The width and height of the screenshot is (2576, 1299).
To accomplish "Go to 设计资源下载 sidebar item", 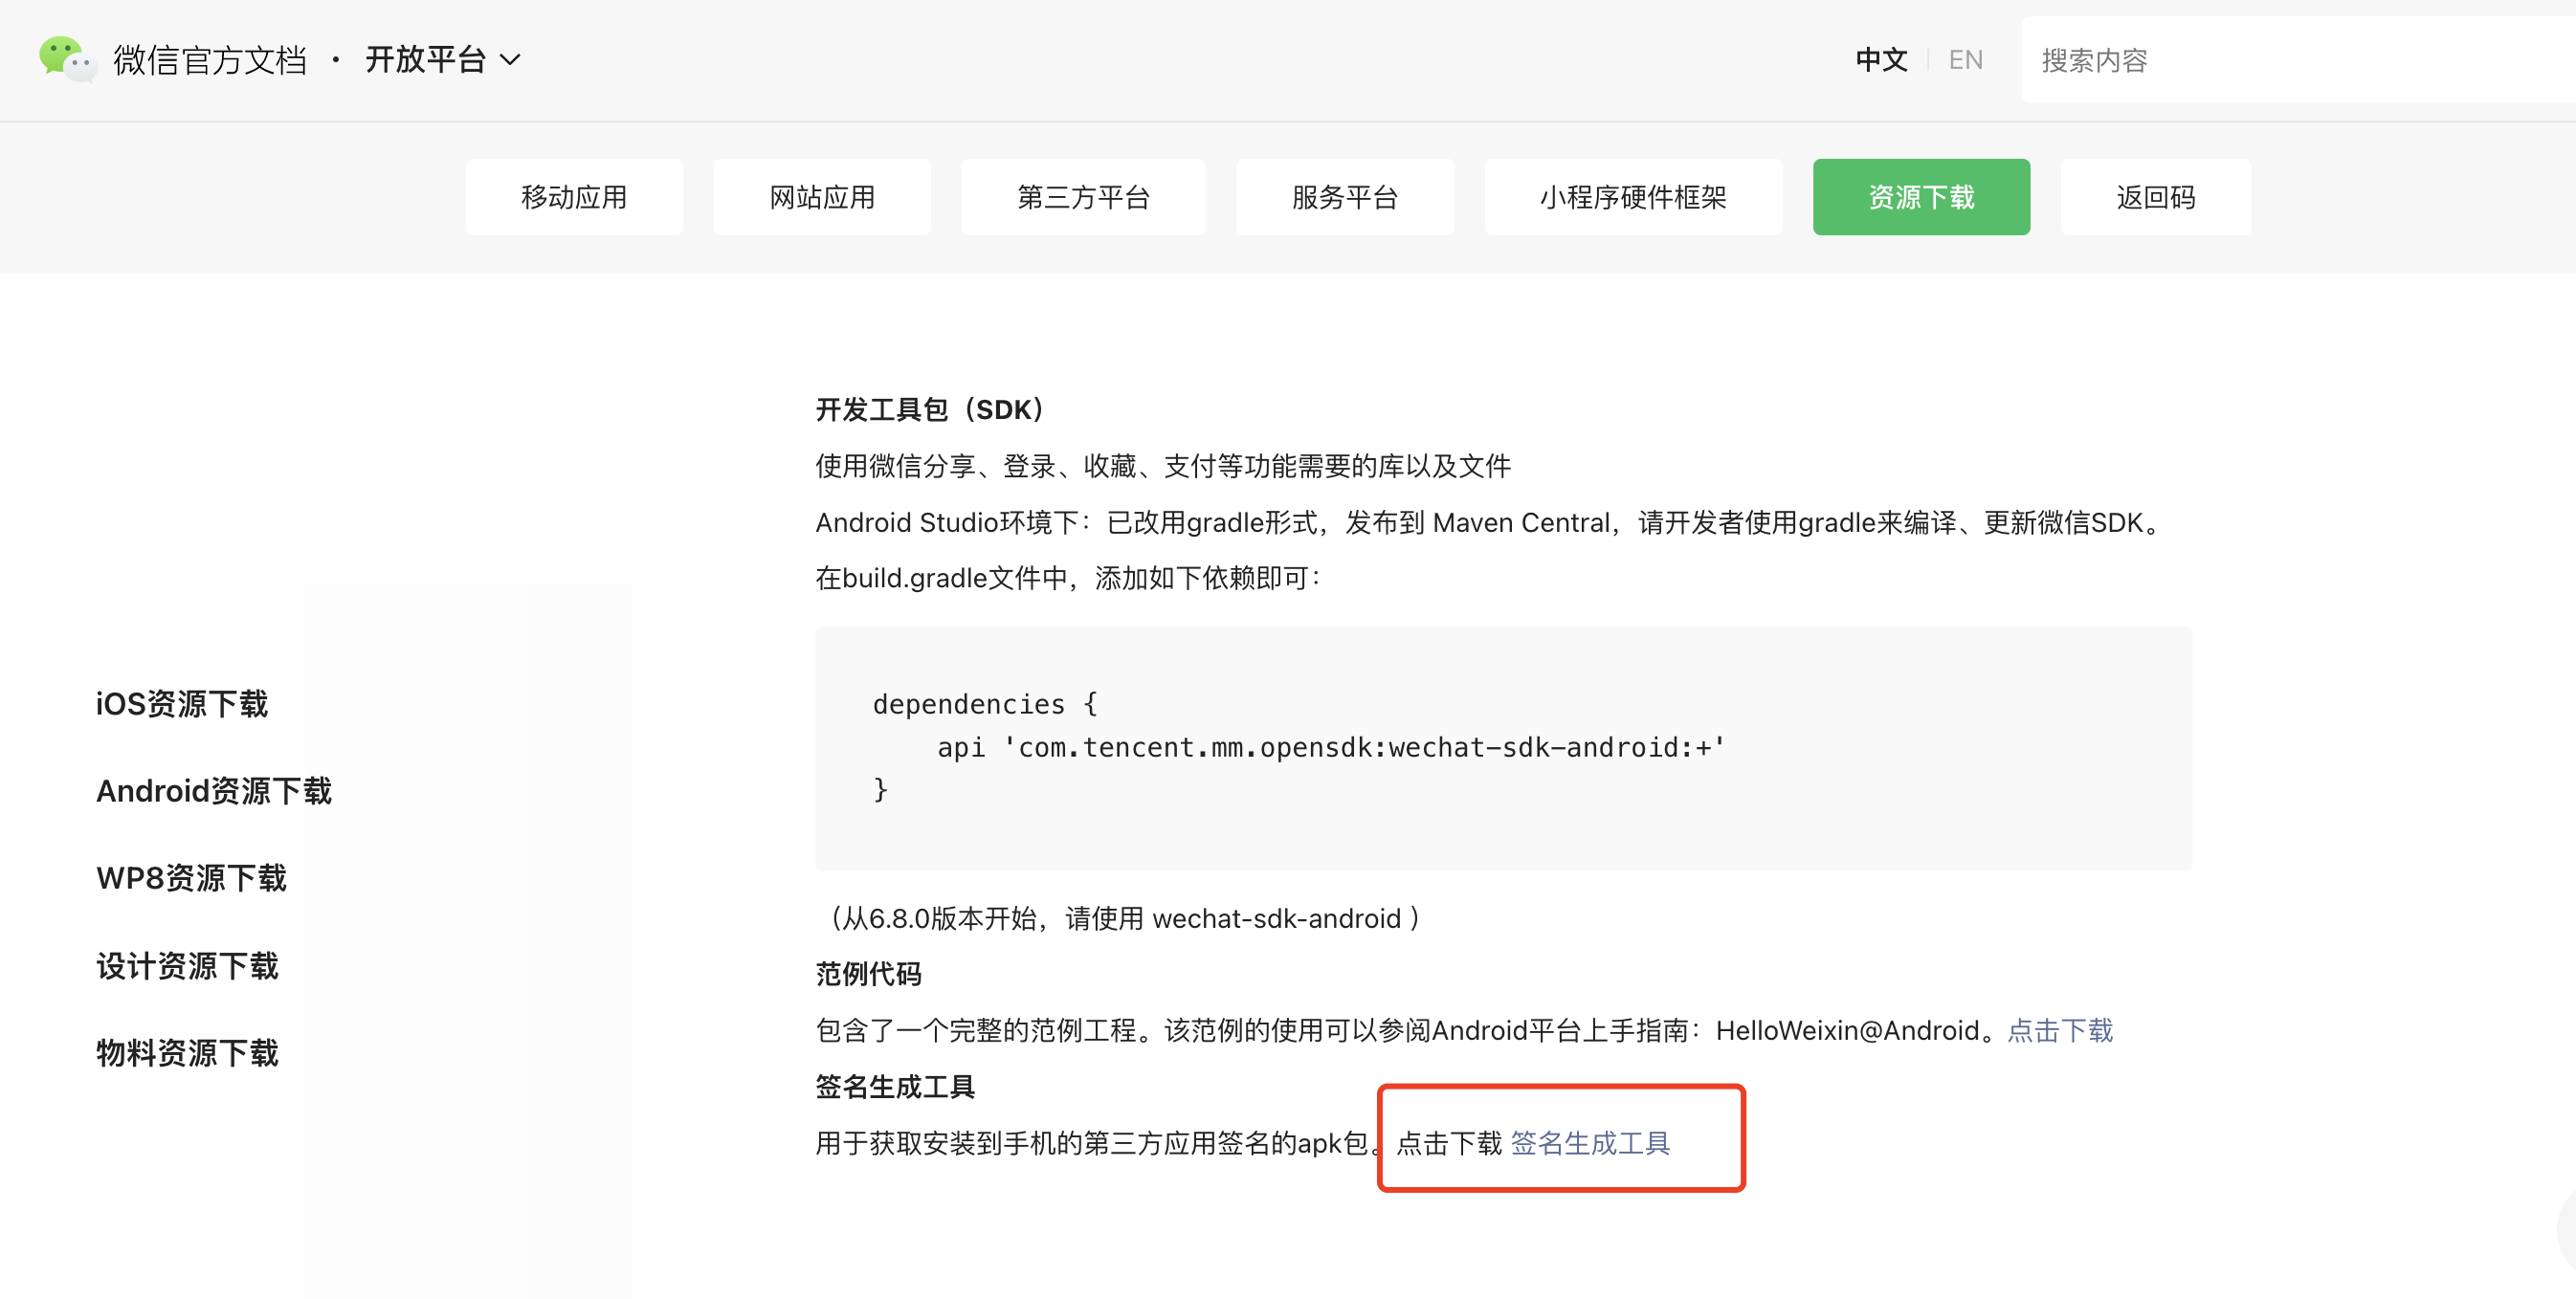I will pos(188,966).
